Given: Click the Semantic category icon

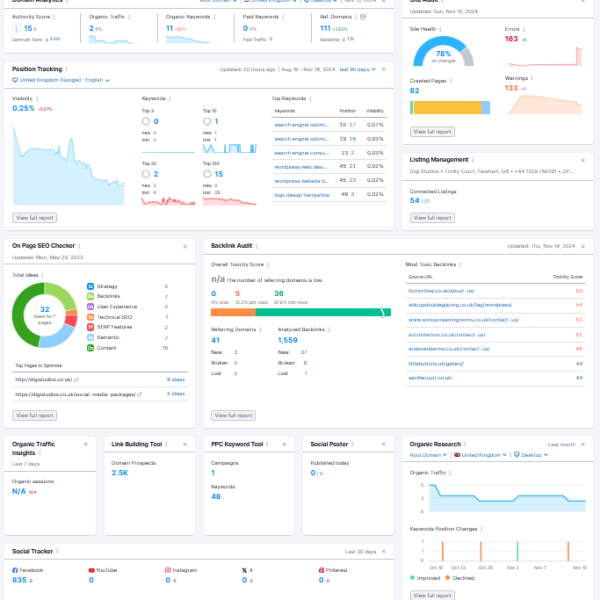Looking at the screenshot, I should pos(90,337).
